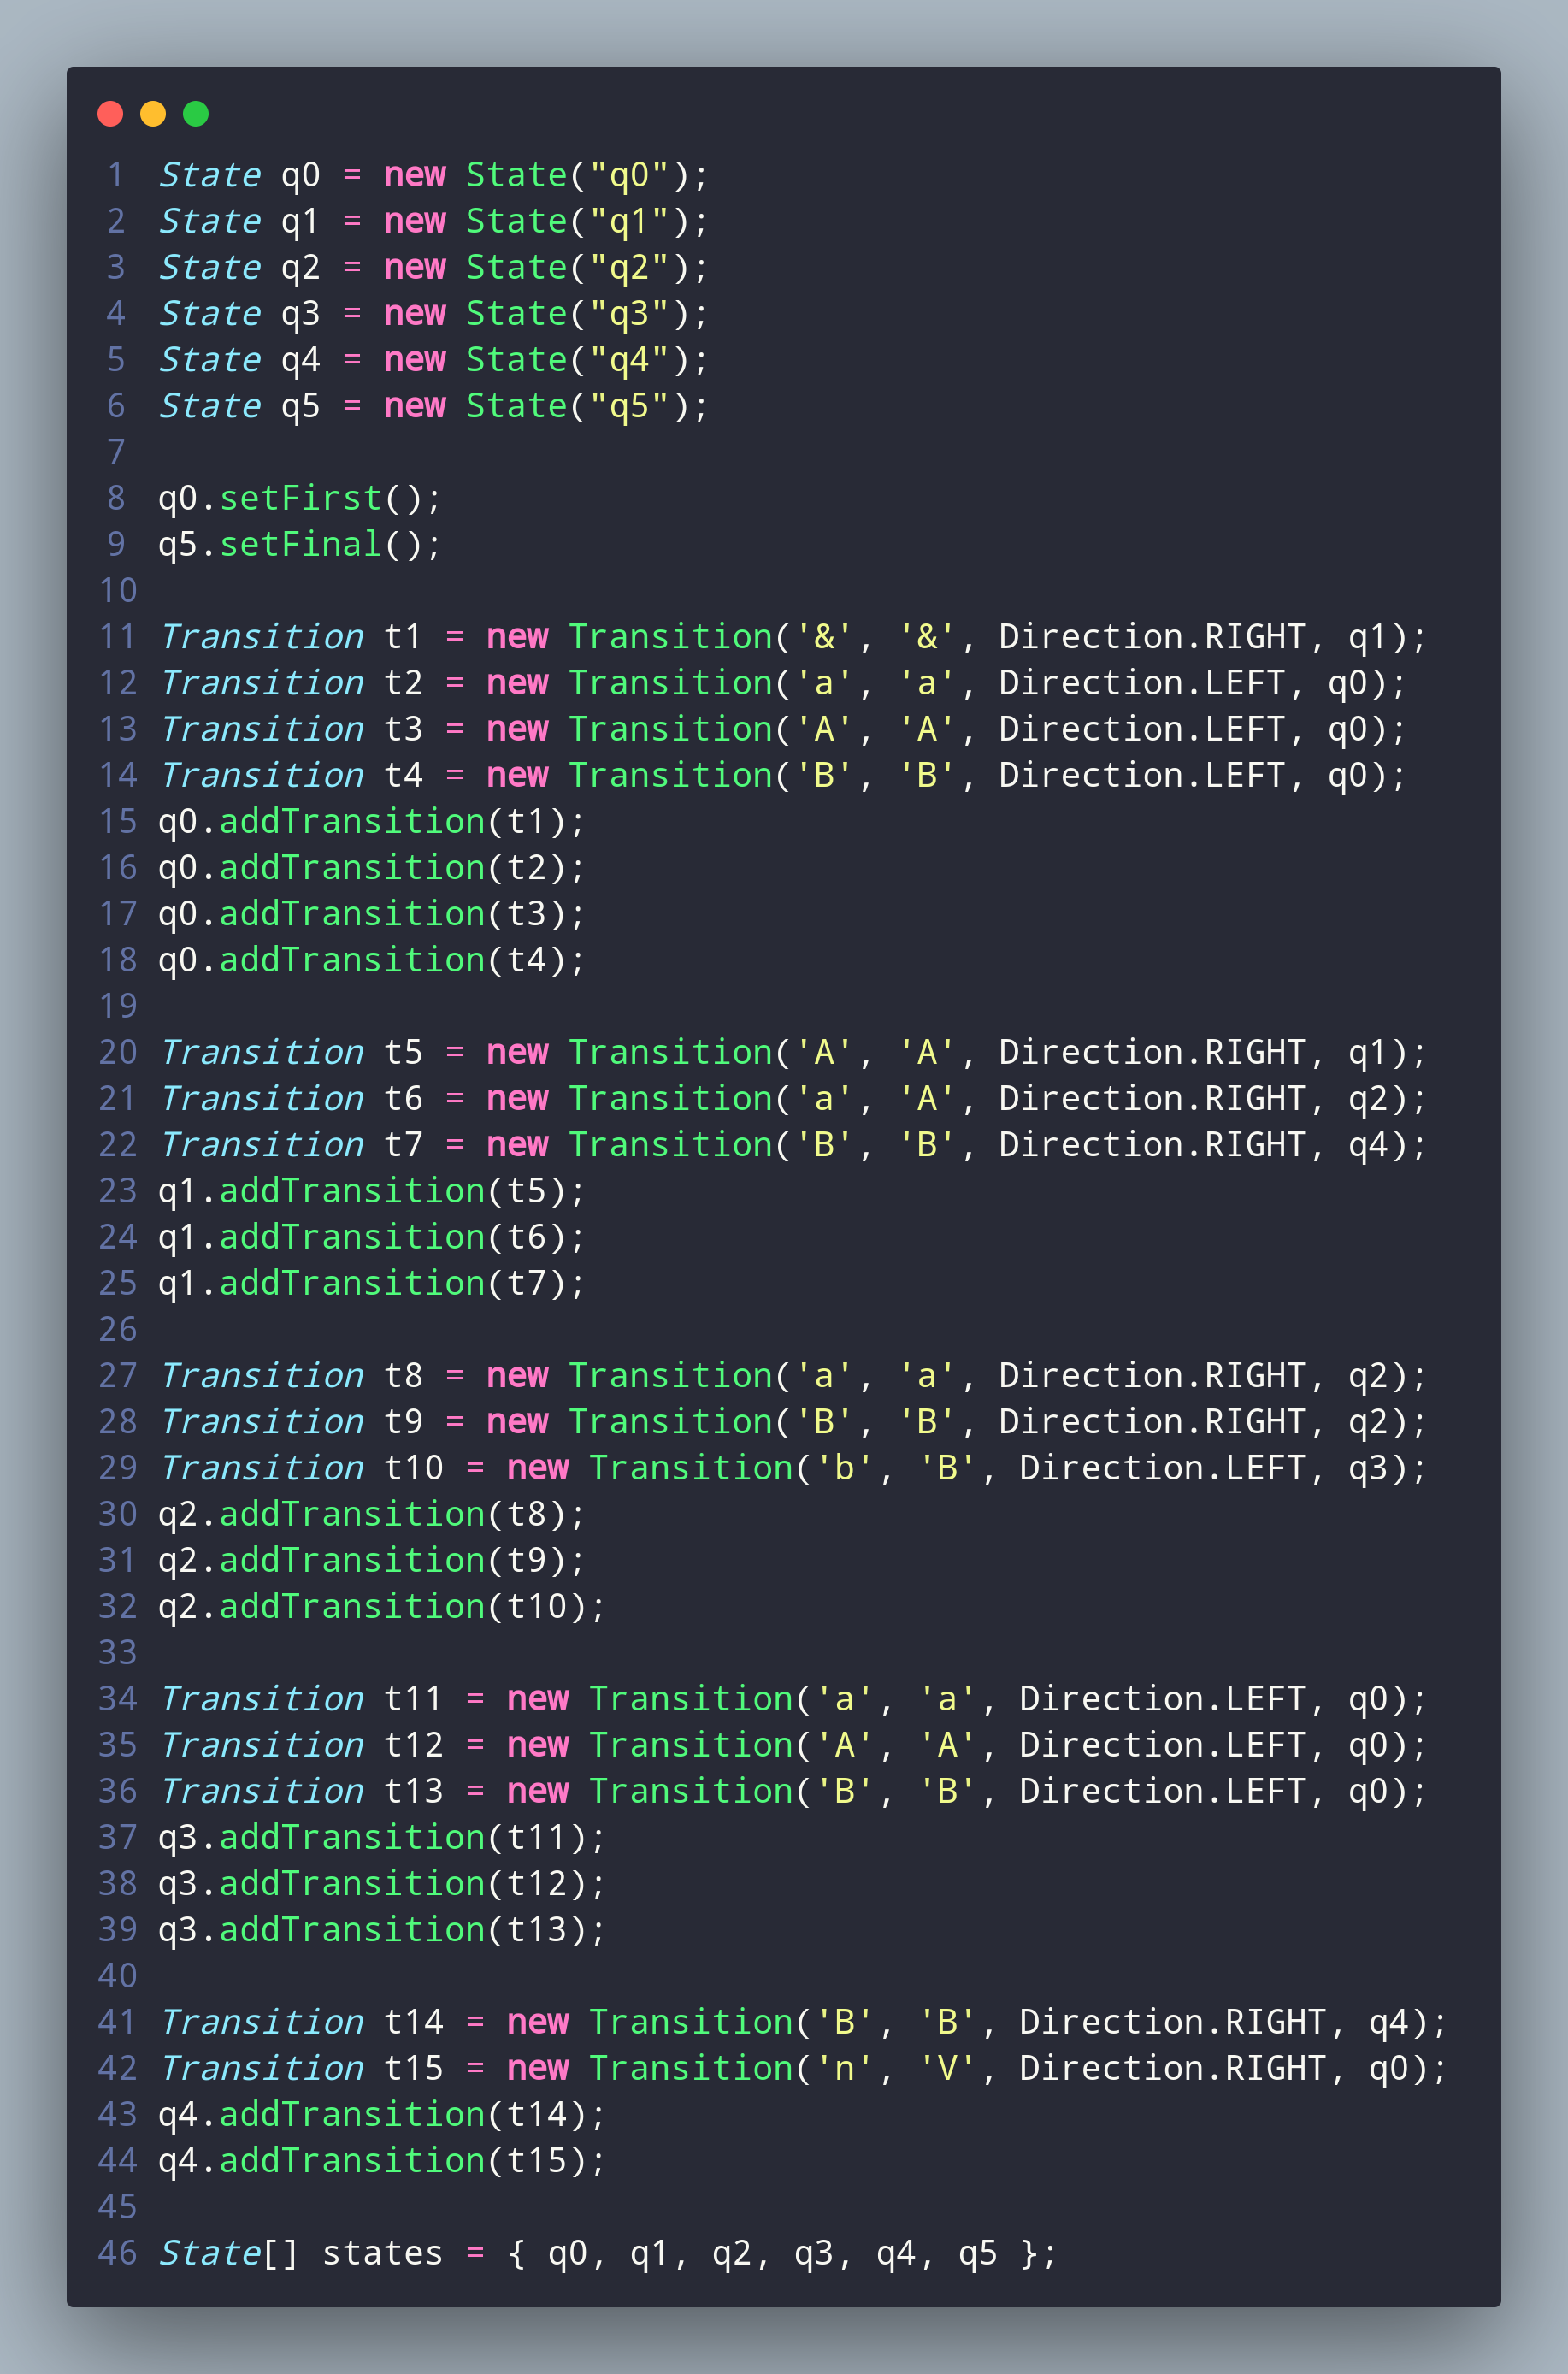Click q3.addTransition(t11) line
The width and height of the screenshot is (1568, 2374).
point(383,1838)
